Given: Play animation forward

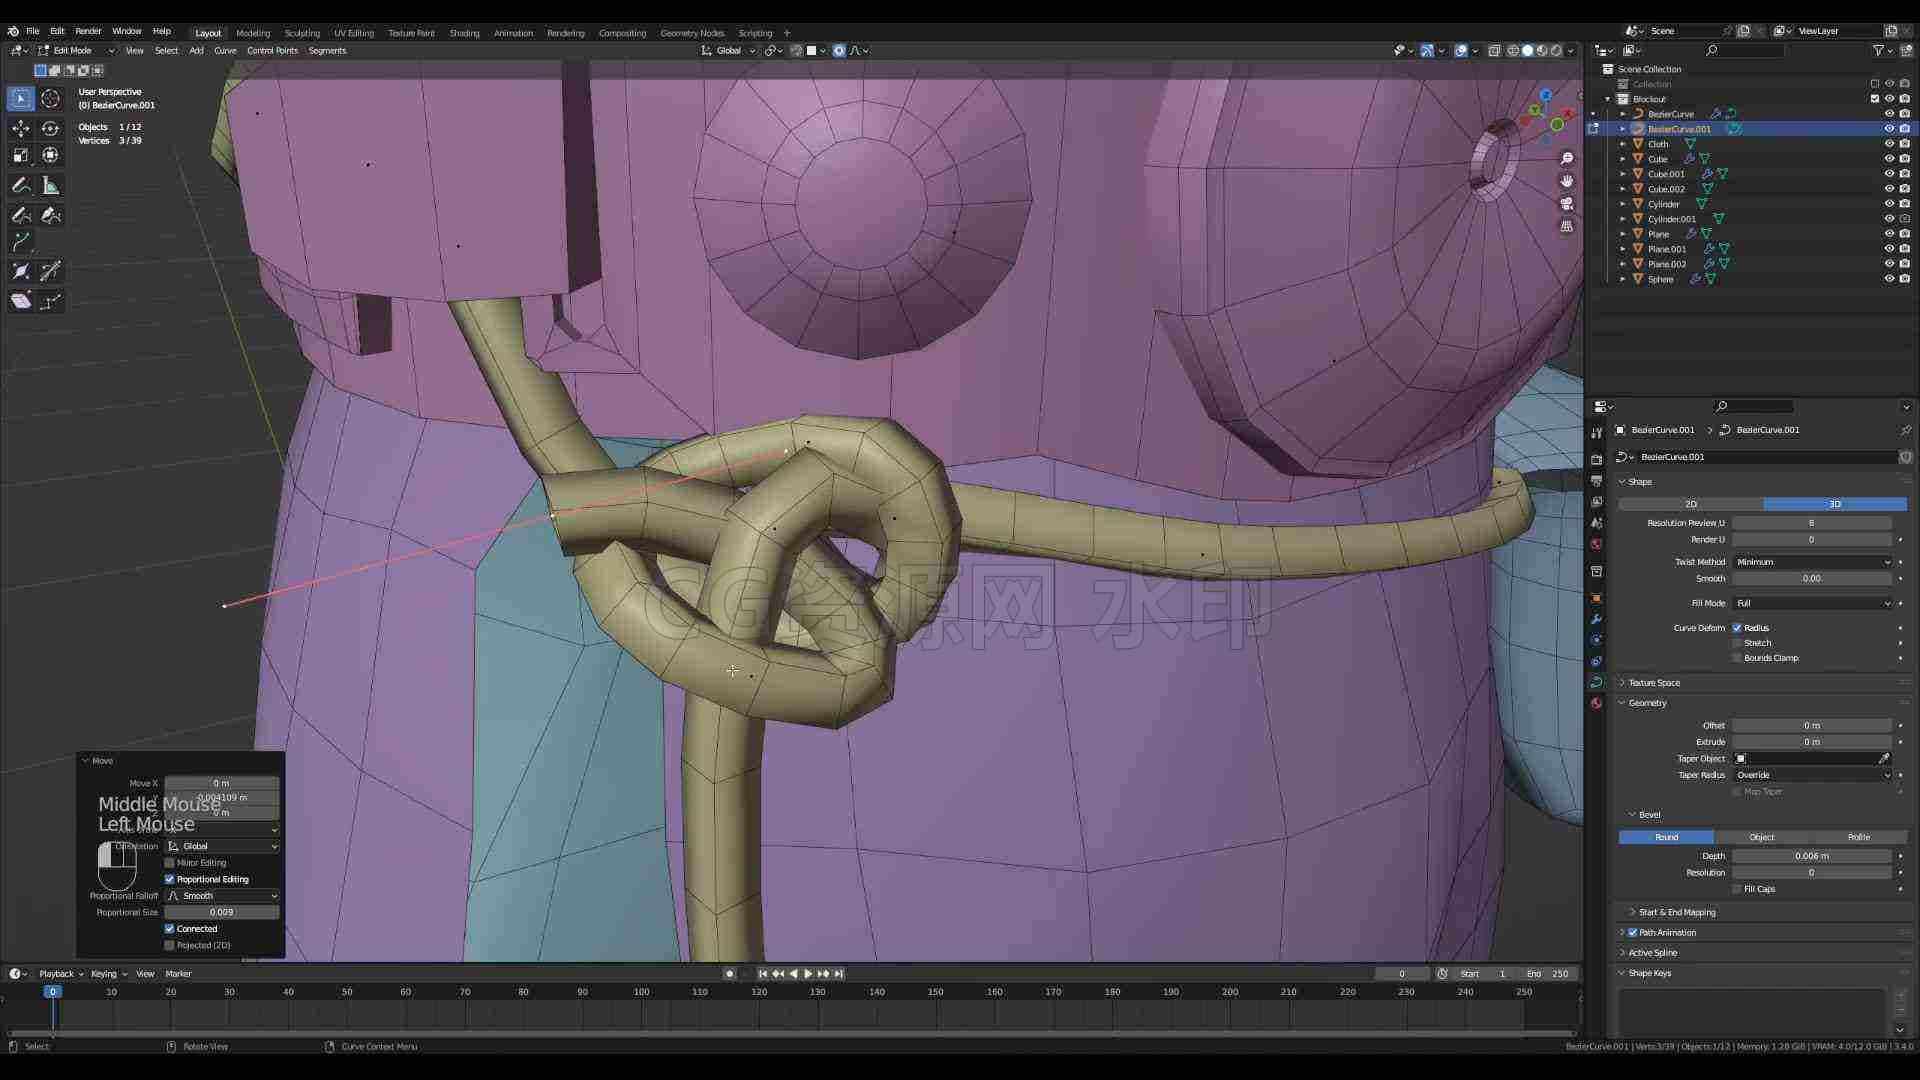Looking at the screenshot, I should [808, 974].
